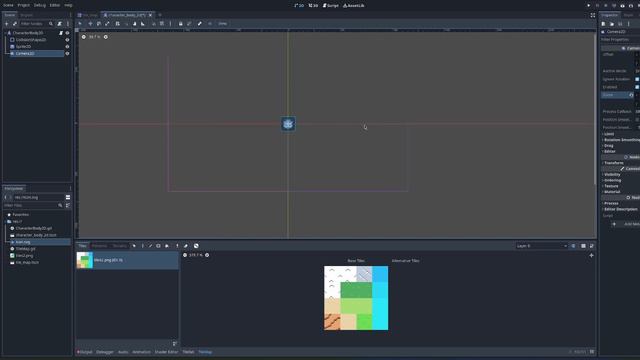The width and height of the screenshot is (640, 360).
Task: Toggle distraction free mode icon
Action: (x=593, y=15)
